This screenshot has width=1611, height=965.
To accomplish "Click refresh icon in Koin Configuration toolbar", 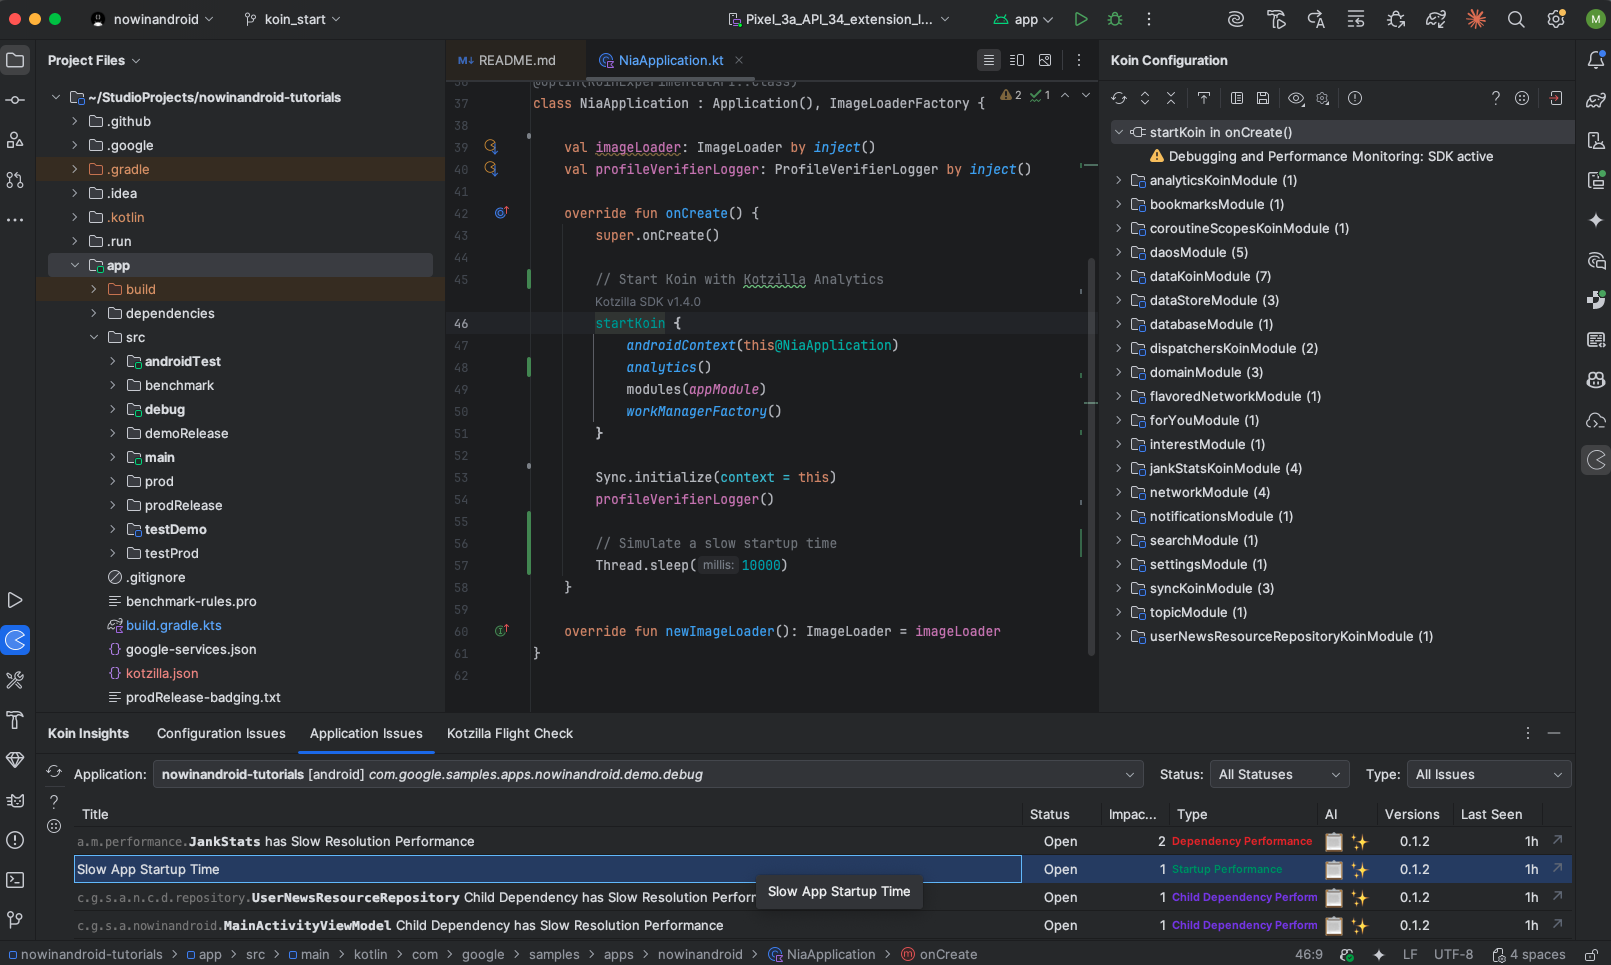I will (1119, 98).
